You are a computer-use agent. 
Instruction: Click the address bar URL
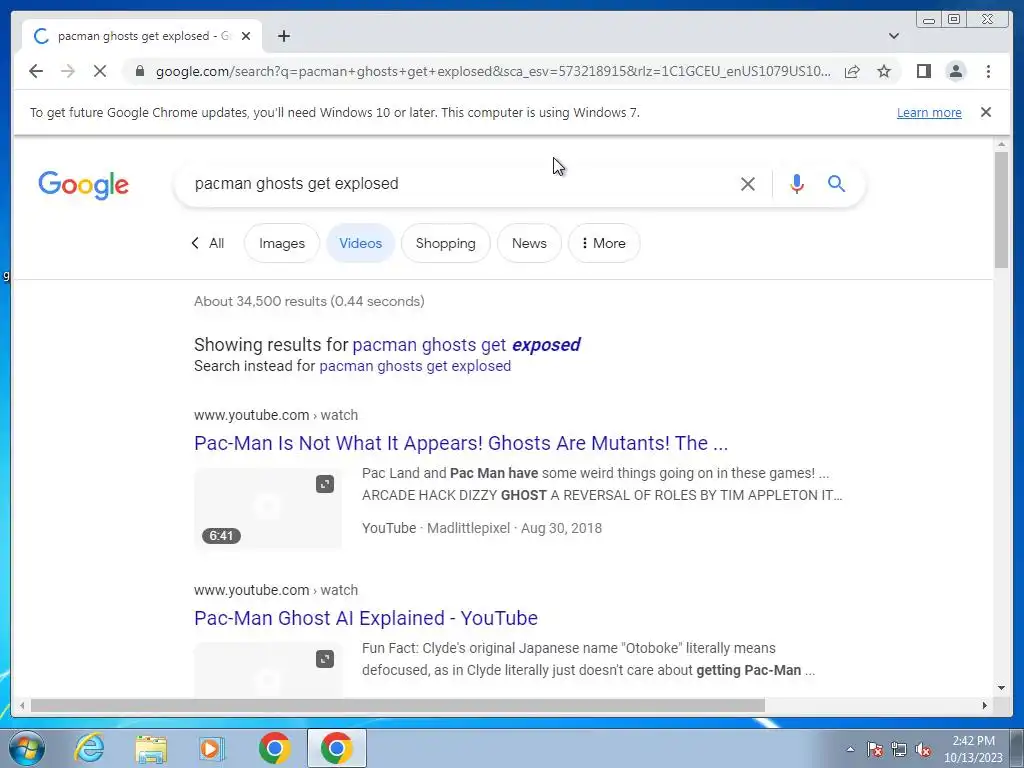click(493, 71)
